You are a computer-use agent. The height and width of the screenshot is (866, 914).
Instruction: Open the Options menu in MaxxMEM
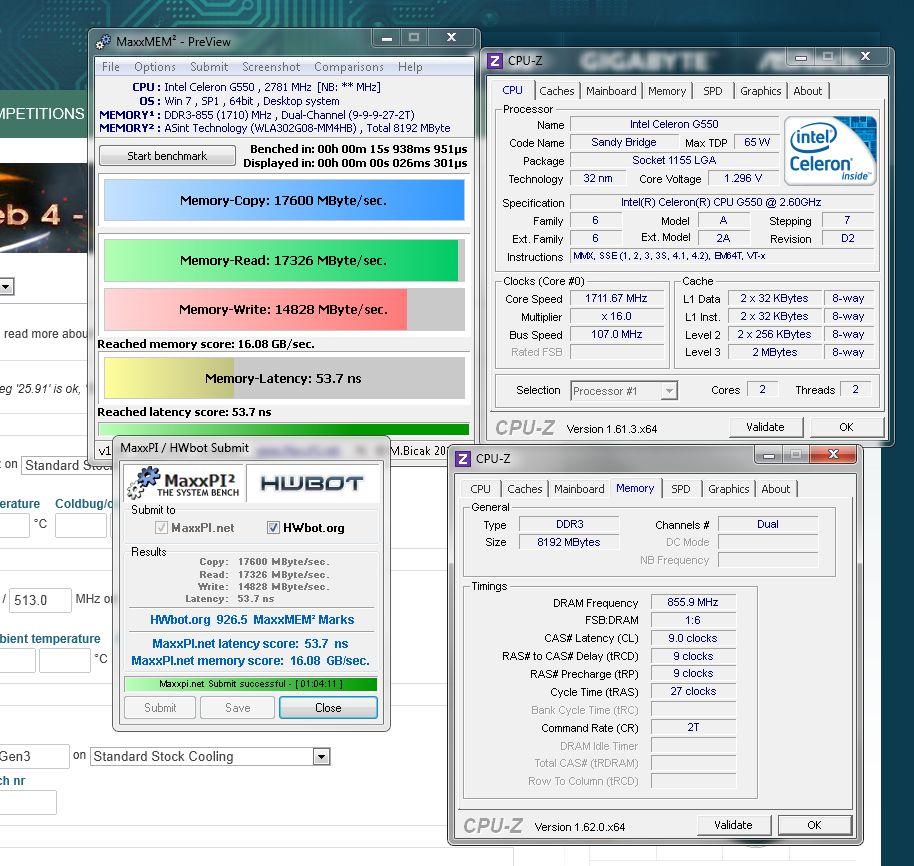[x=154, y=67]
